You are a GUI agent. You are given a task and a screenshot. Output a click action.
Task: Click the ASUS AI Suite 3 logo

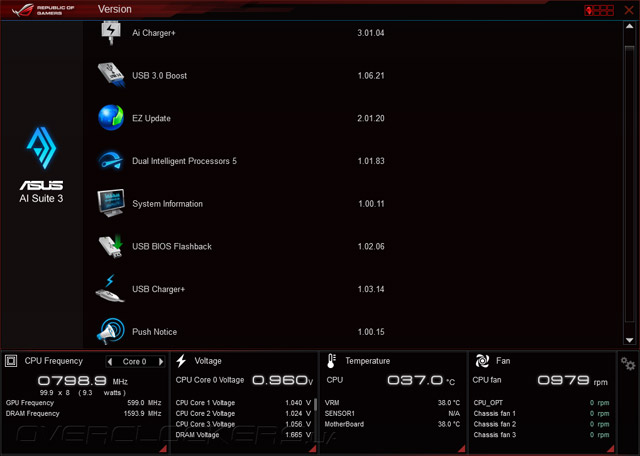(x=41, y=165)
